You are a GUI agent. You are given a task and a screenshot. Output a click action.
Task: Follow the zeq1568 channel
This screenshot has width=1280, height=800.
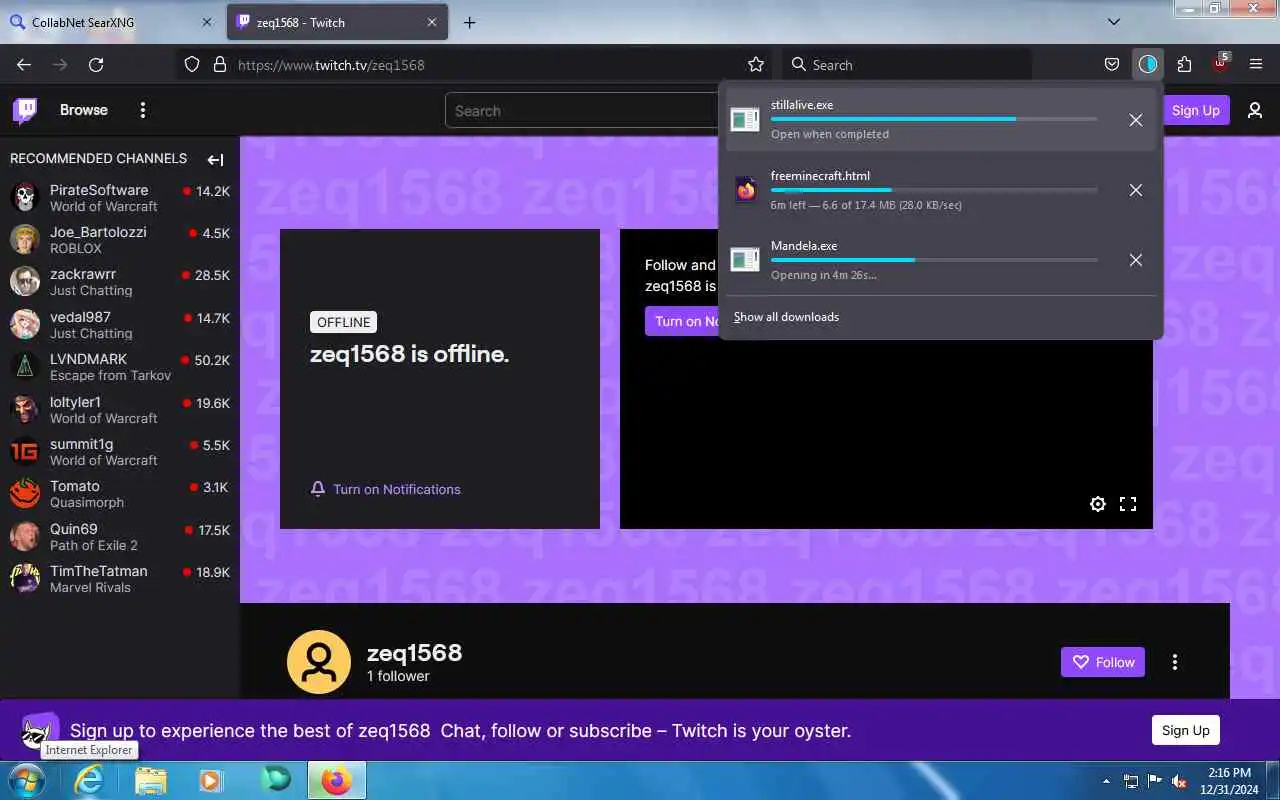point(1103,662)
